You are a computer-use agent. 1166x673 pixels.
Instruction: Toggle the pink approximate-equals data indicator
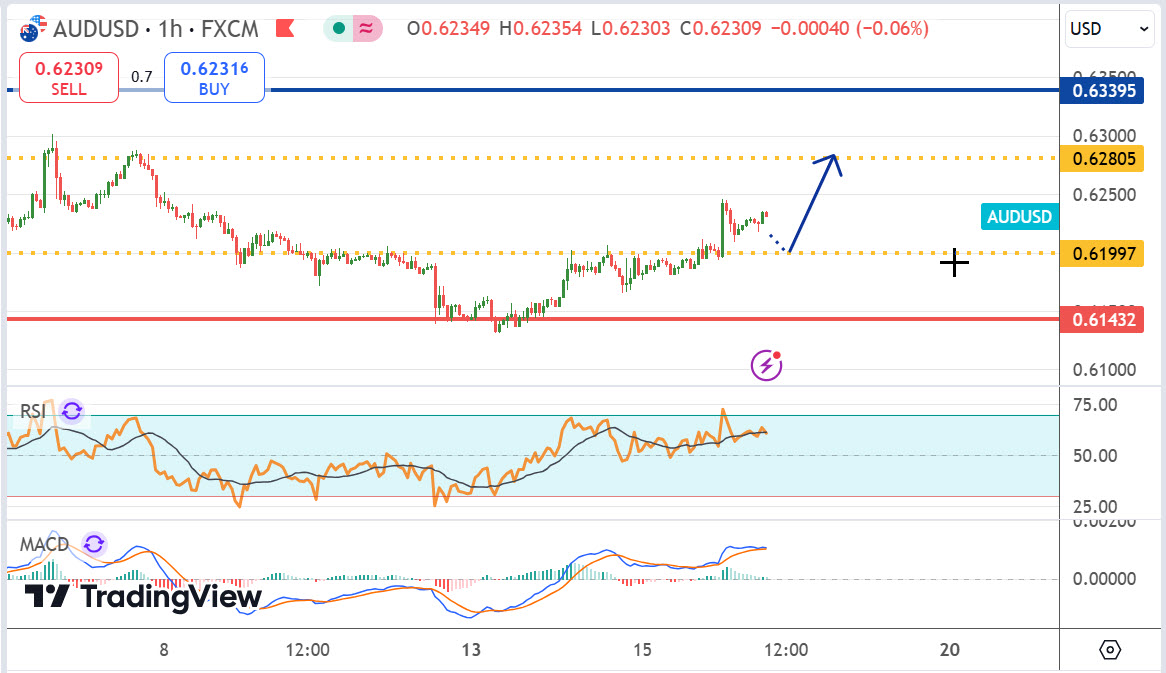click(x=367, y=29)
